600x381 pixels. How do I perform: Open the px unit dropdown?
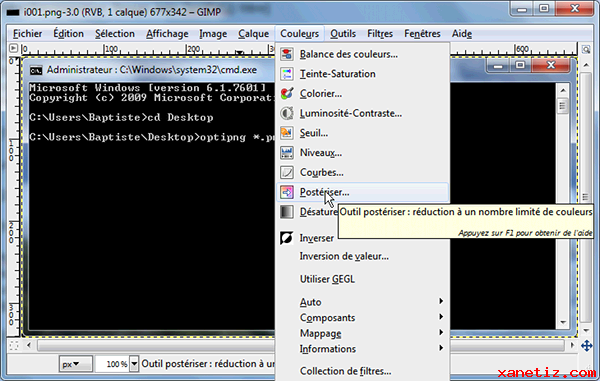75,364
